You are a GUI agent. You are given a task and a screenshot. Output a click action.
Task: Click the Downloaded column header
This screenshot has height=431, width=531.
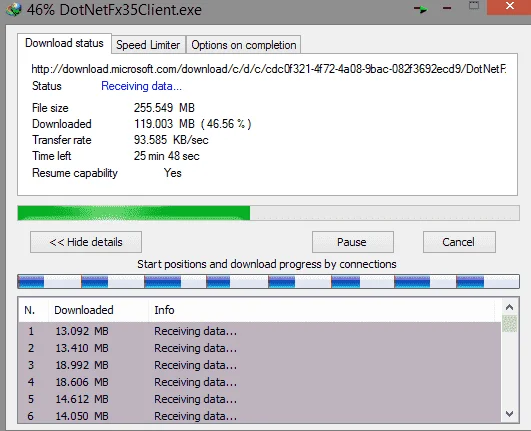point(99,310)
